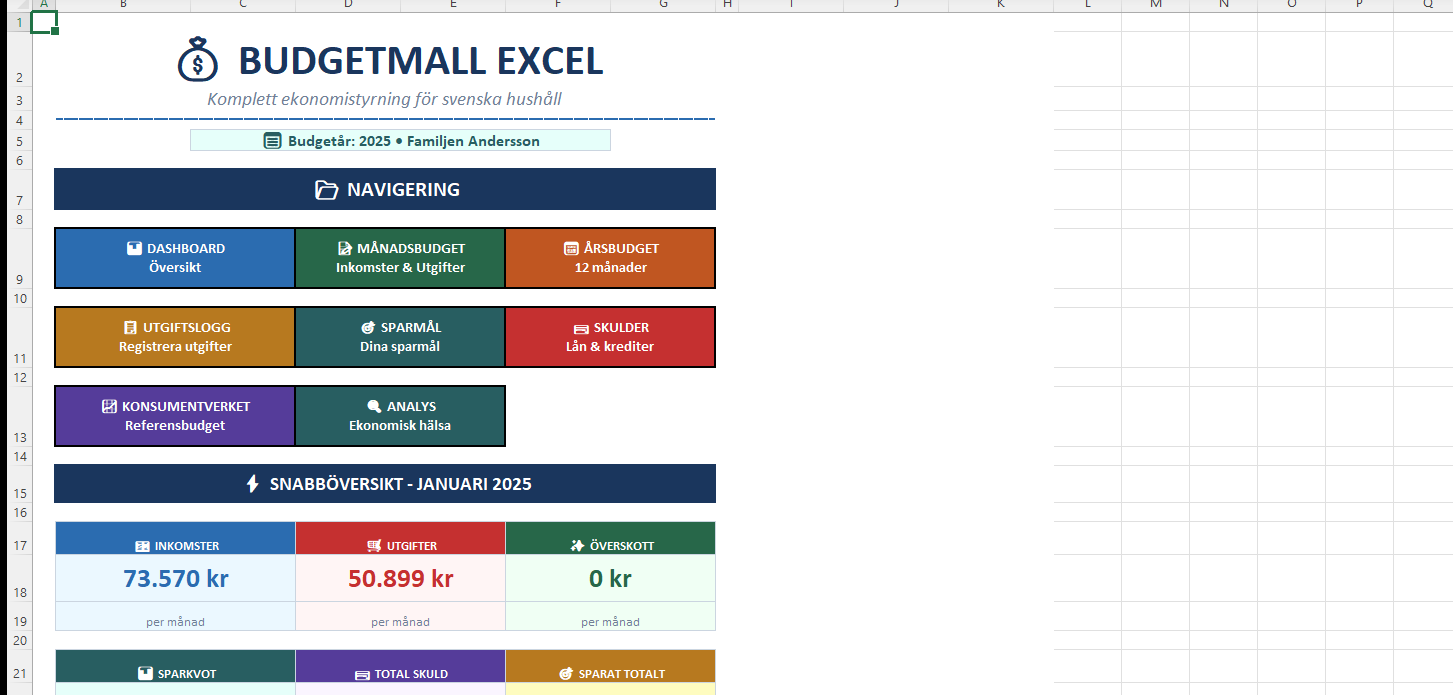Image resolution: width=1453 pixels, height=695 pixels.
Task: Select the 'SNABBÖVERSIKT - JANUARI 2025' header
Action: click(x=385, y=484)
